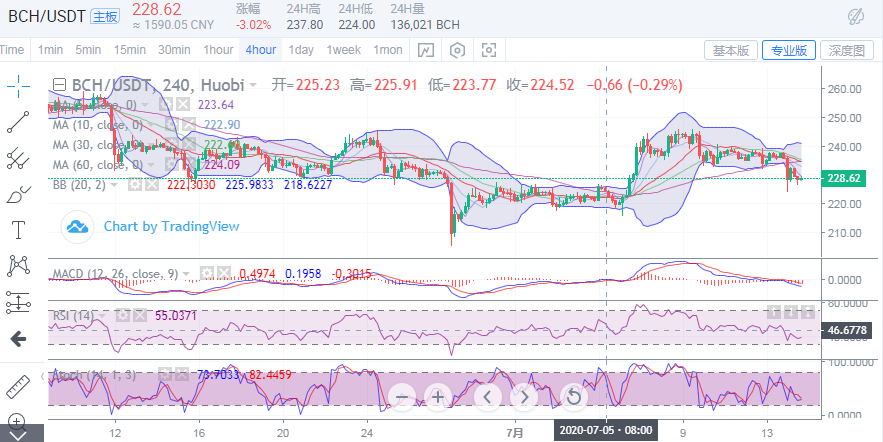883x442 pixels.
Task: Shift chart left with arrow button
Action: (x=488, y=397)
